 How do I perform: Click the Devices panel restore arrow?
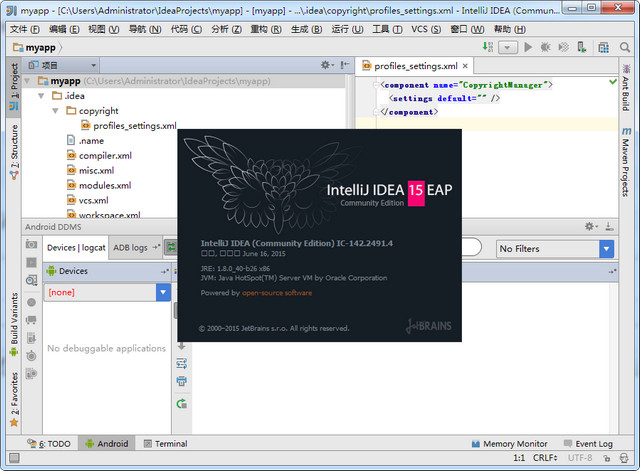[164, 271]
